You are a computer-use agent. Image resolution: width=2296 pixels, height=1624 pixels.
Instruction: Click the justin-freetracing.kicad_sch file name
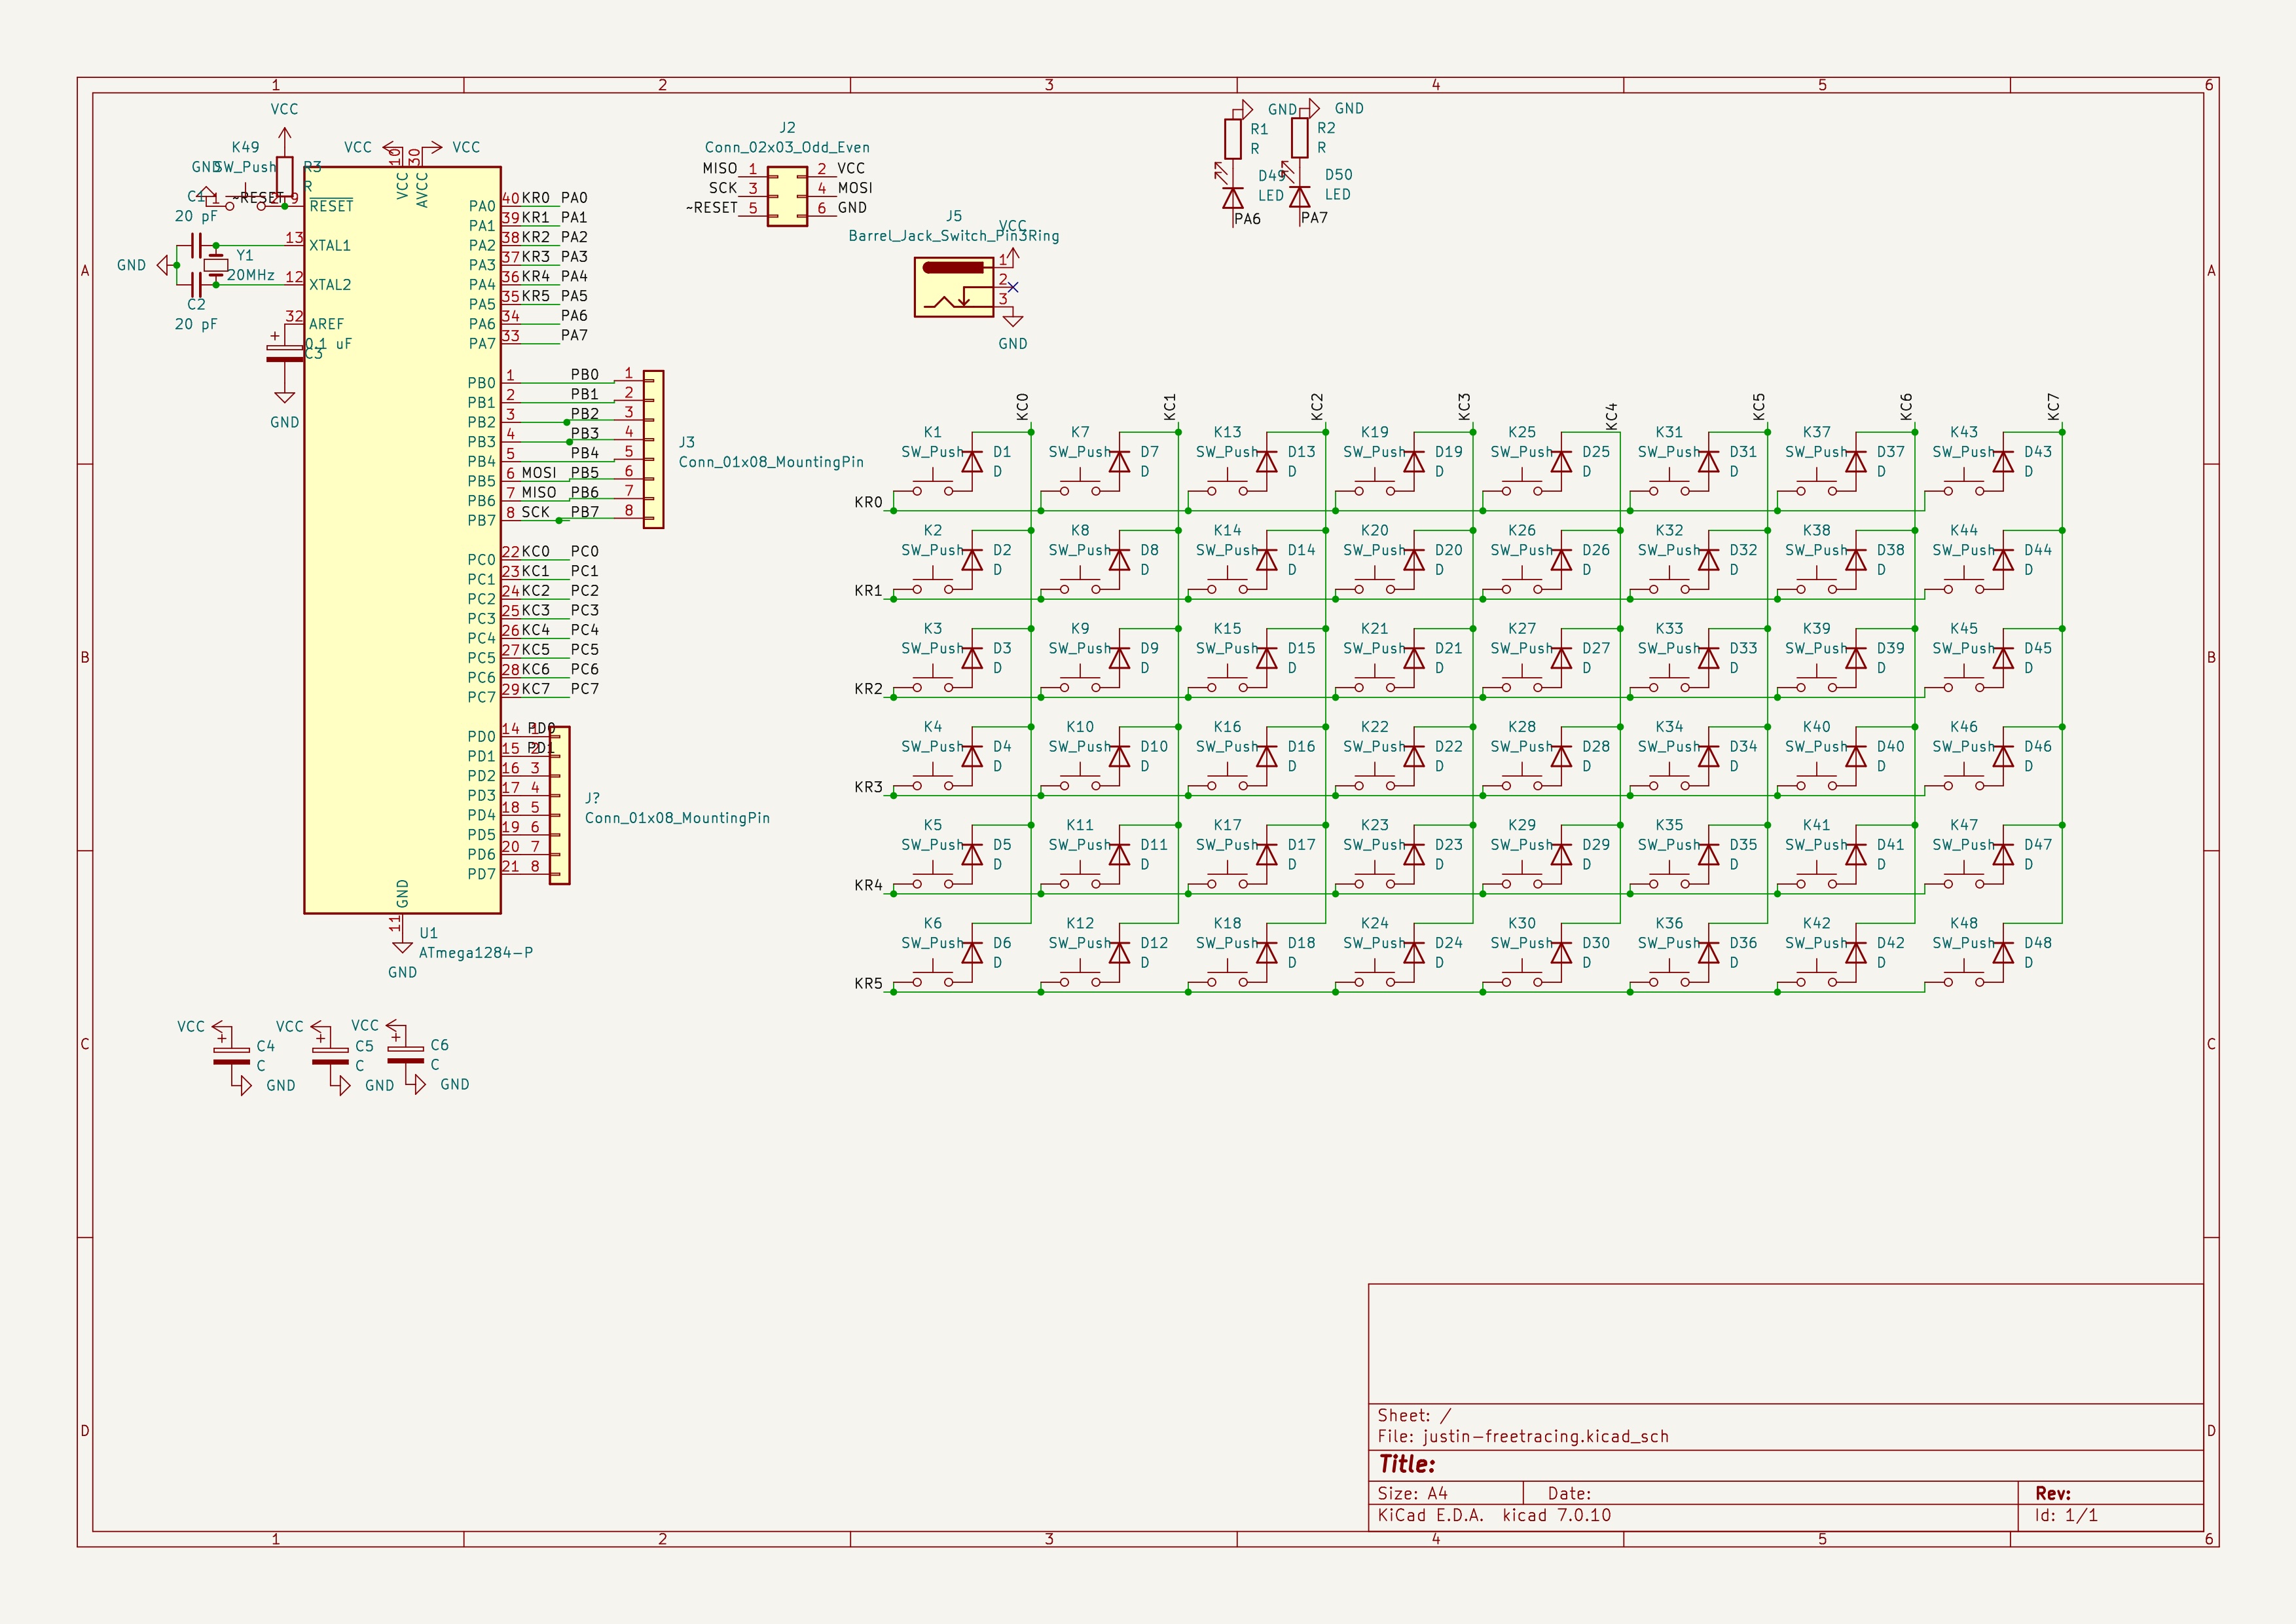click(1545, 1436)
